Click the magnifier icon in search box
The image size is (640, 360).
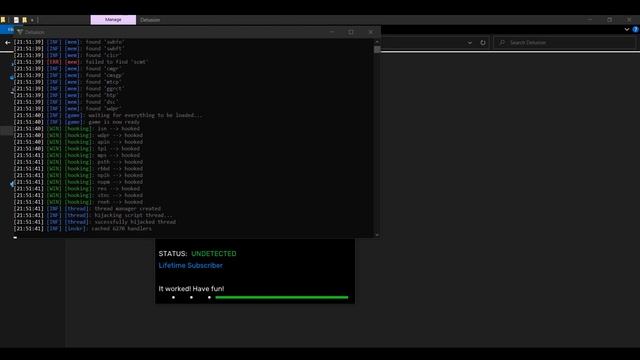pyautogui.click(x=502, y=42)
